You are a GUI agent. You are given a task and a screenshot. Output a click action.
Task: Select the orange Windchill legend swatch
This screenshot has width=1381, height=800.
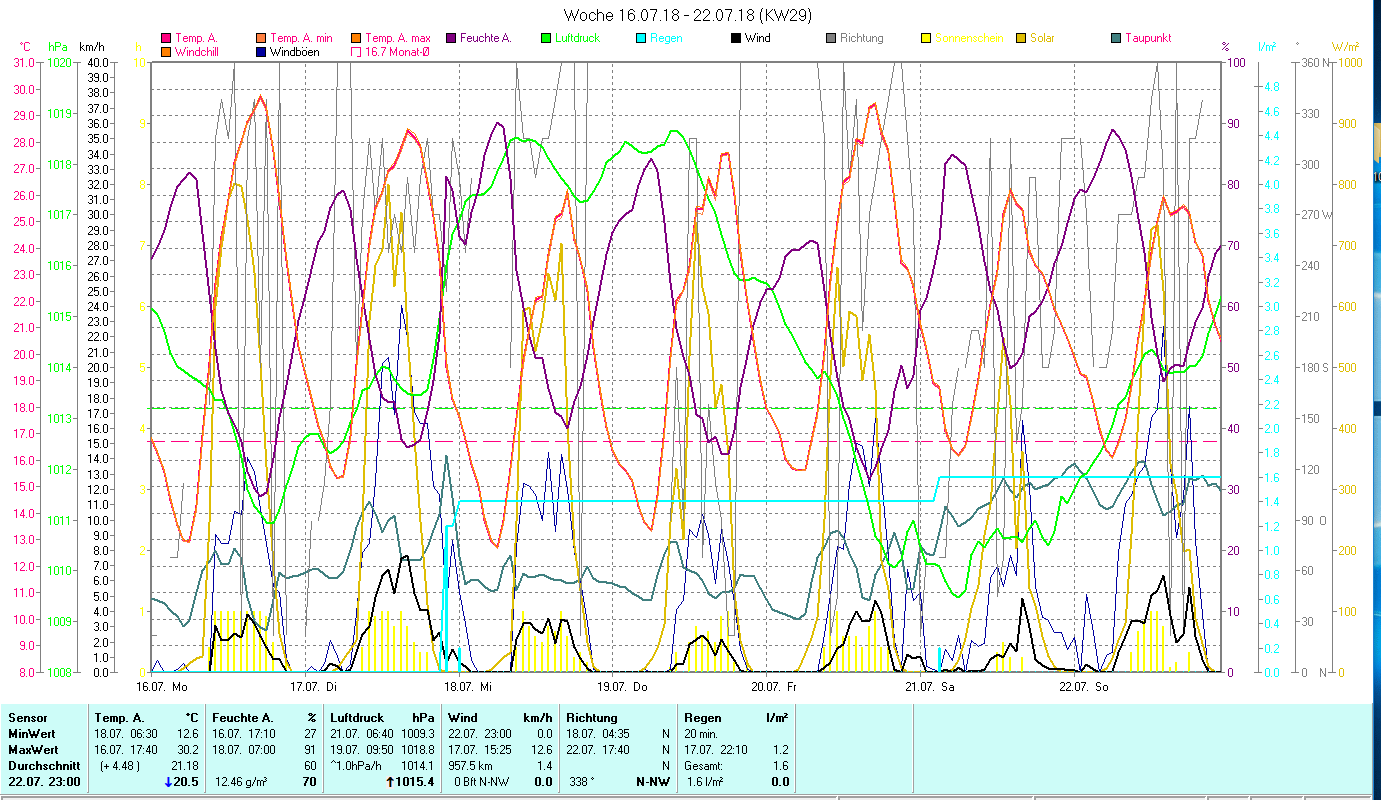click(x=166, y=51)
